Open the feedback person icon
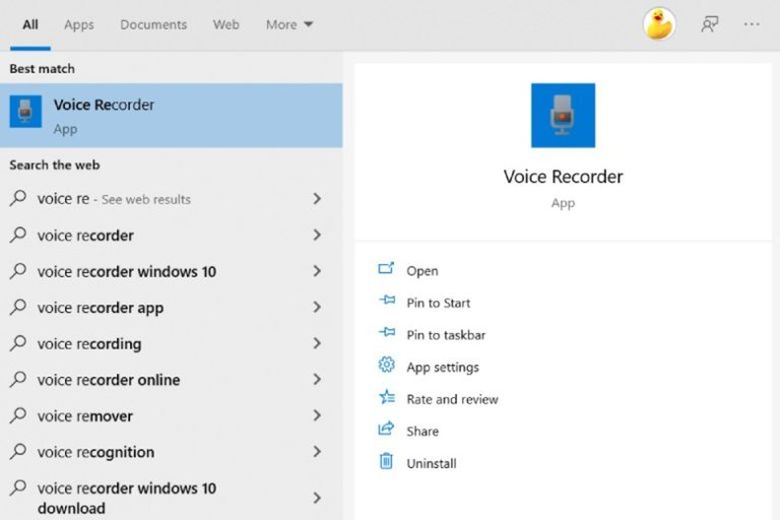Image resolution: width=780 pixels, height=520 pixels. point(709,24)
